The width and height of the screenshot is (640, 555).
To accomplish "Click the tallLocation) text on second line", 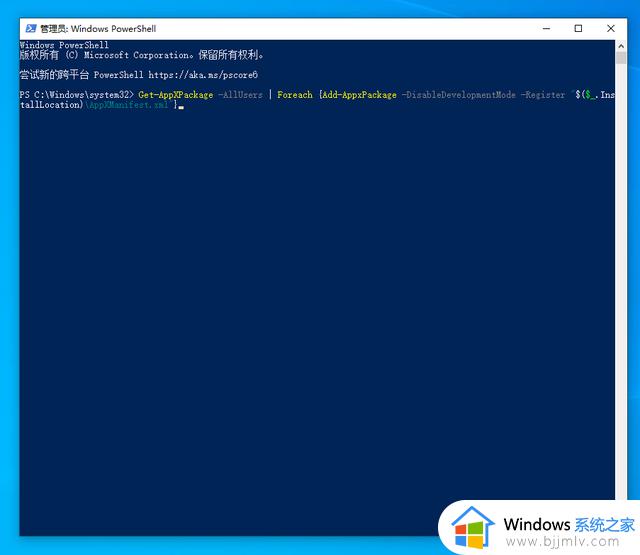I will pyautogui.click(x=52, y=105).
